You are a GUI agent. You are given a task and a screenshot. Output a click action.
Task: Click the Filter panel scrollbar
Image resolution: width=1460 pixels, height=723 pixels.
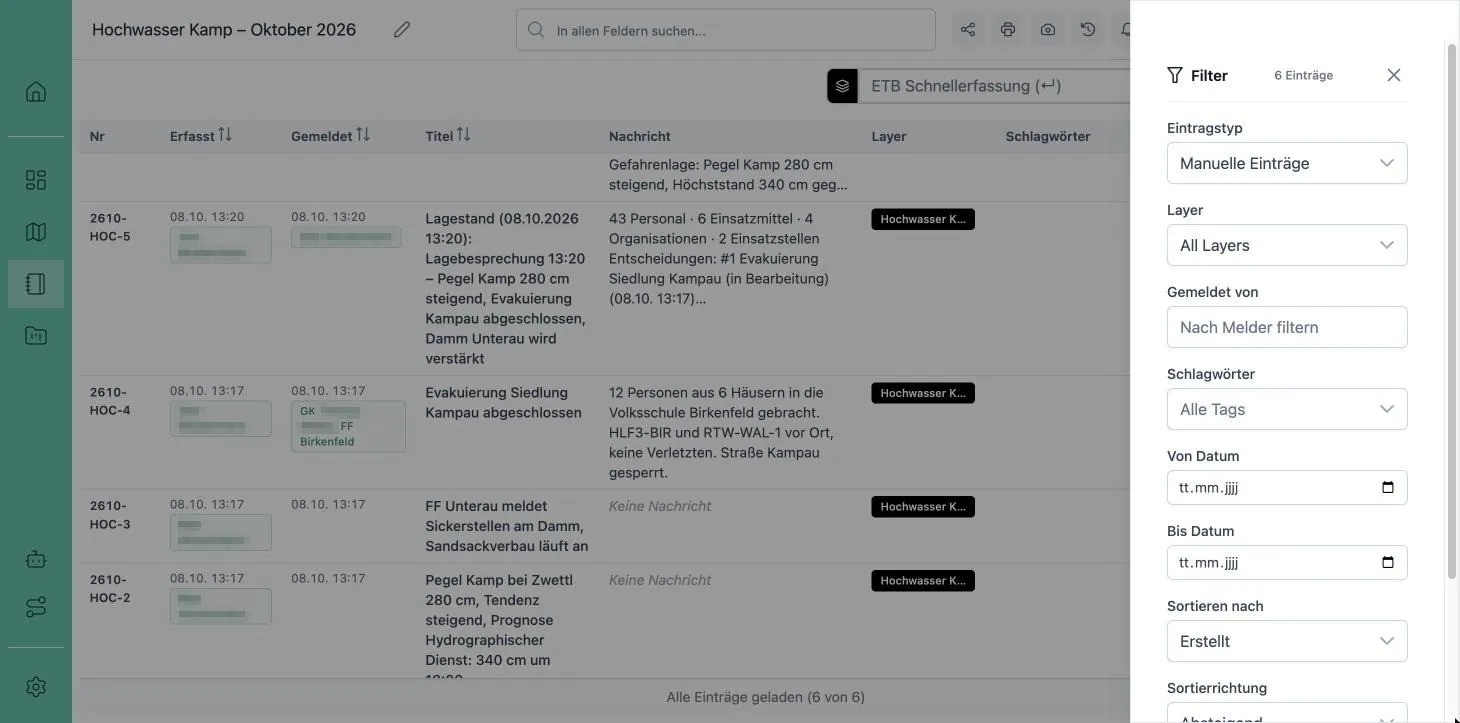pos(1452,310)
